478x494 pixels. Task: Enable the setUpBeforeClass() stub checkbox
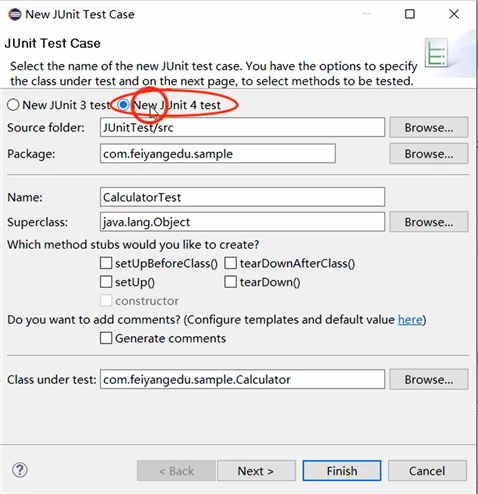[106, 263]
